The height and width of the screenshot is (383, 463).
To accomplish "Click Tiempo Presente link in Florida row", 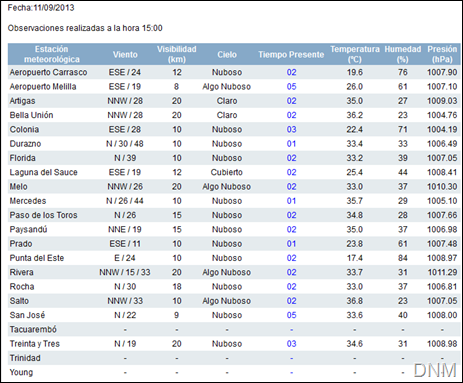I will pos(291,158).
